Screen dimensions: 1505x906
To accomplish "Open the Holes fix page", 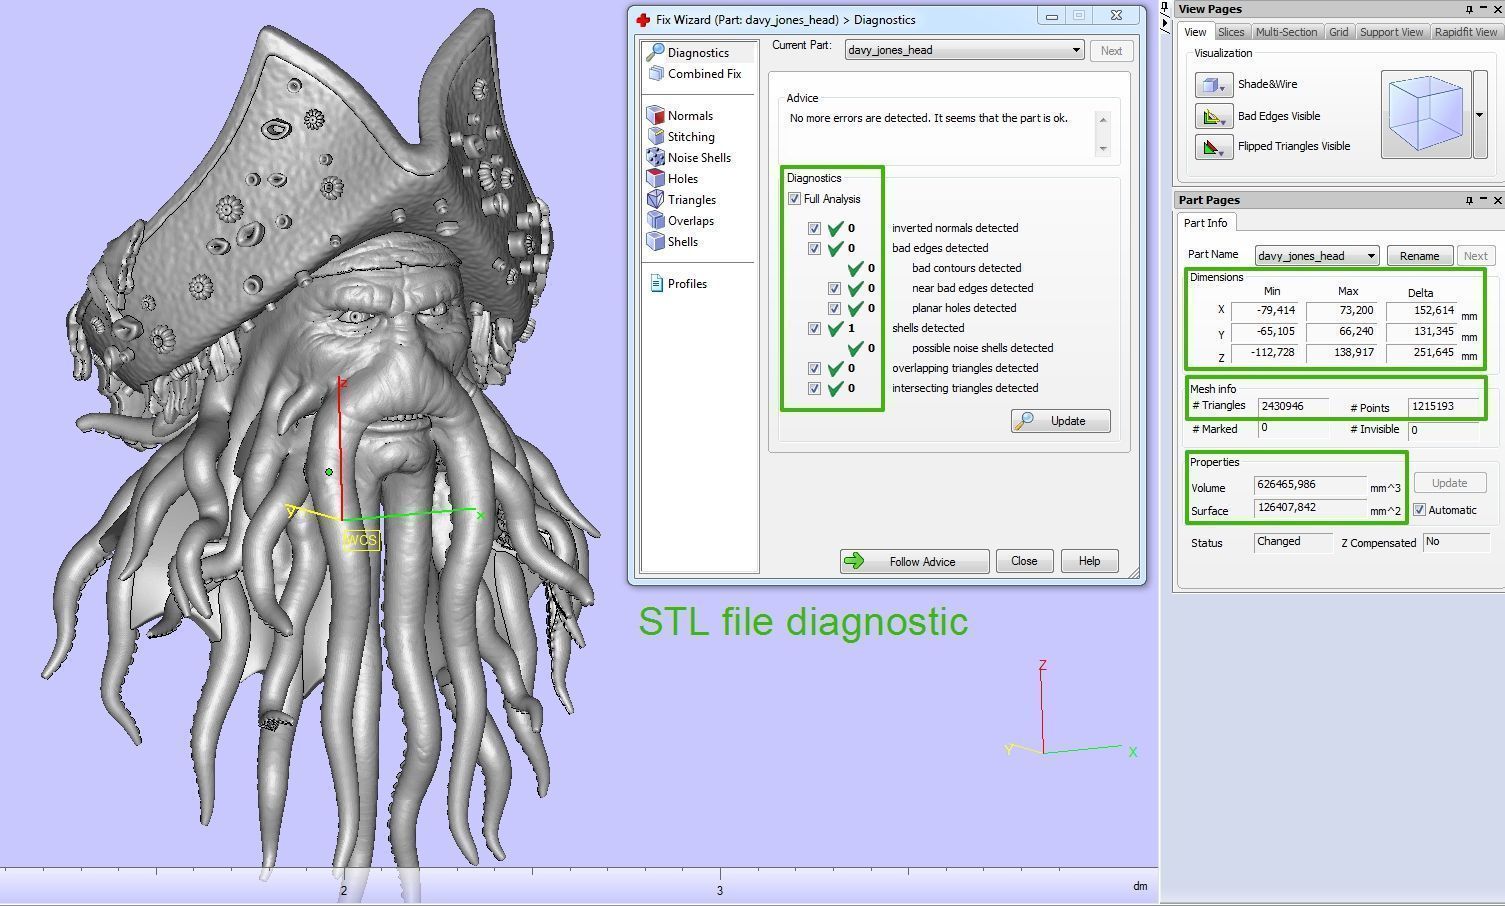I will (x=672, y=178).
